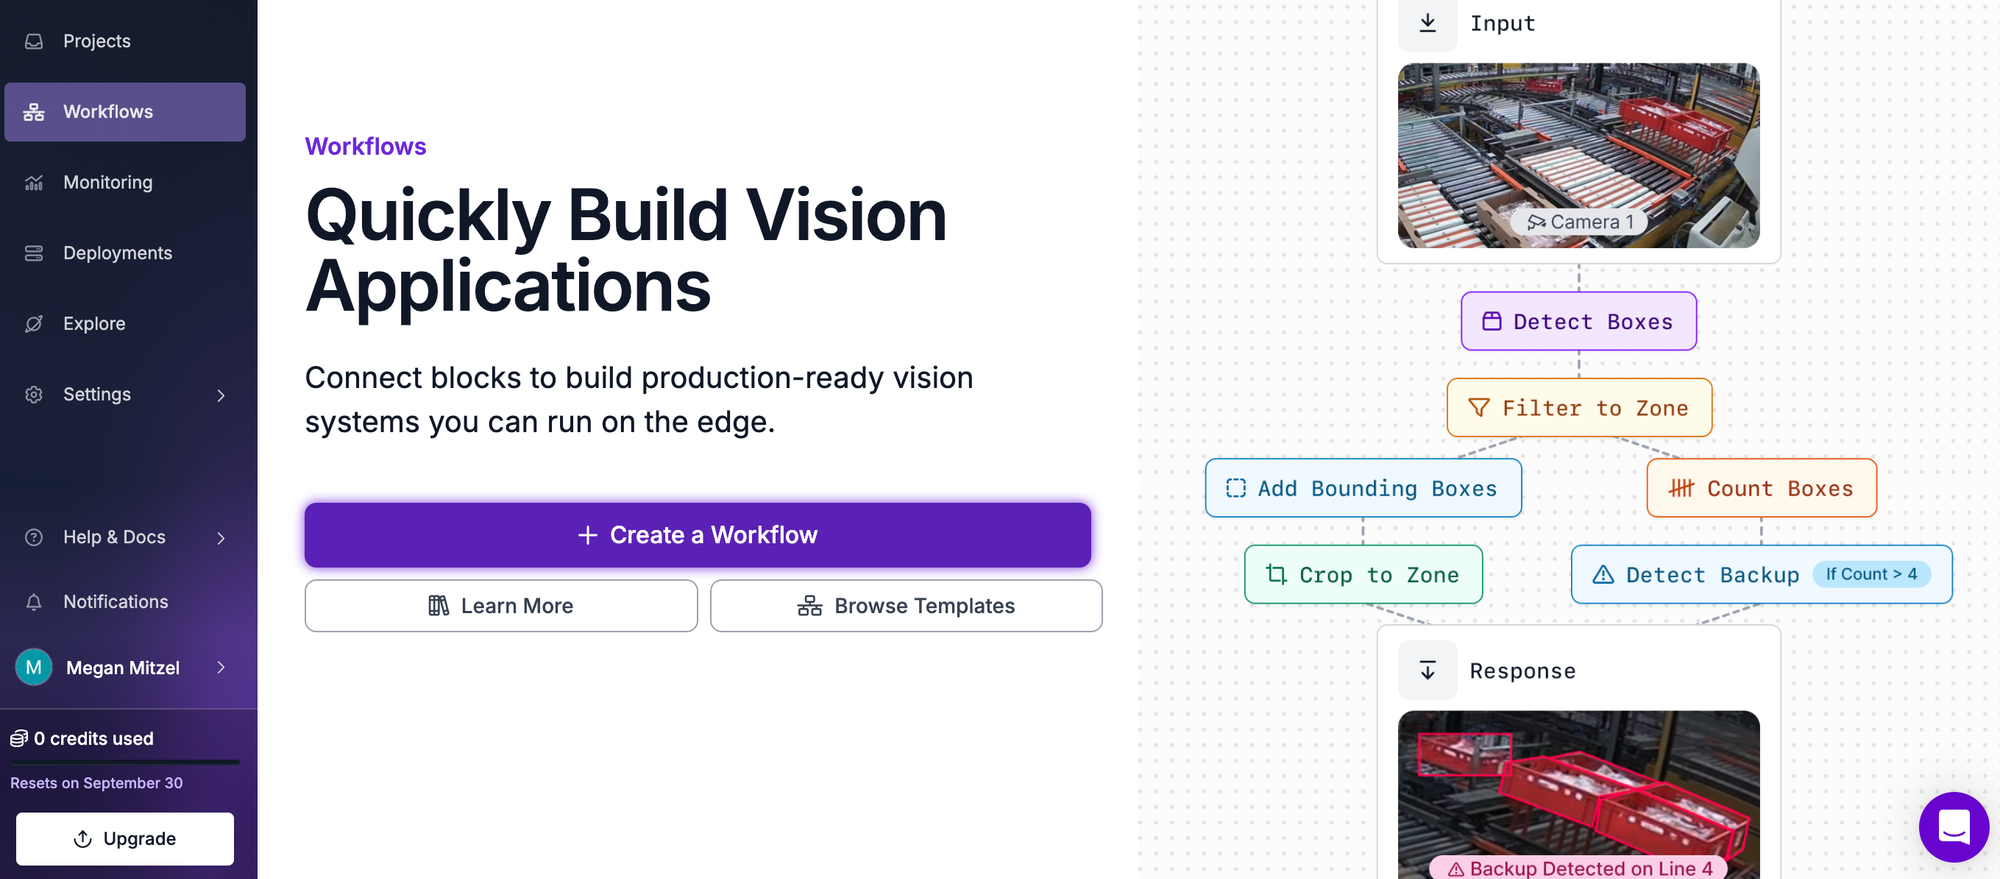Image resolution: width=2000 pixels, height=879 pixels.
Task: Click Create a Workflow button
Action: tap(698, 535)
